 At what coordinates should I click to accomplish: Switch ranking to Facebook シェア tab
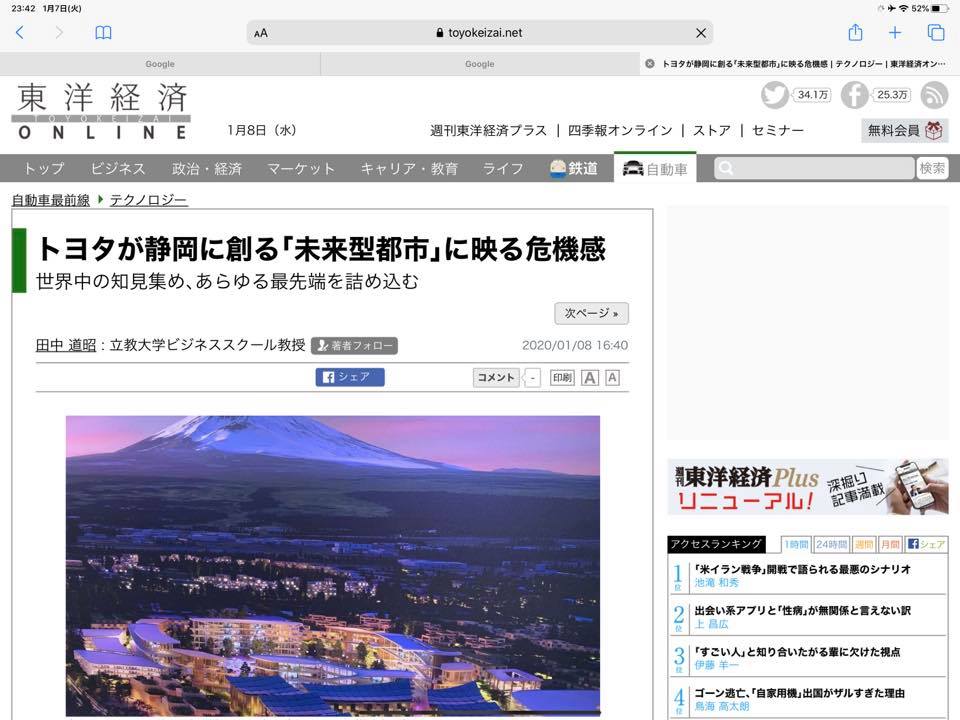(x=926, y=544)
